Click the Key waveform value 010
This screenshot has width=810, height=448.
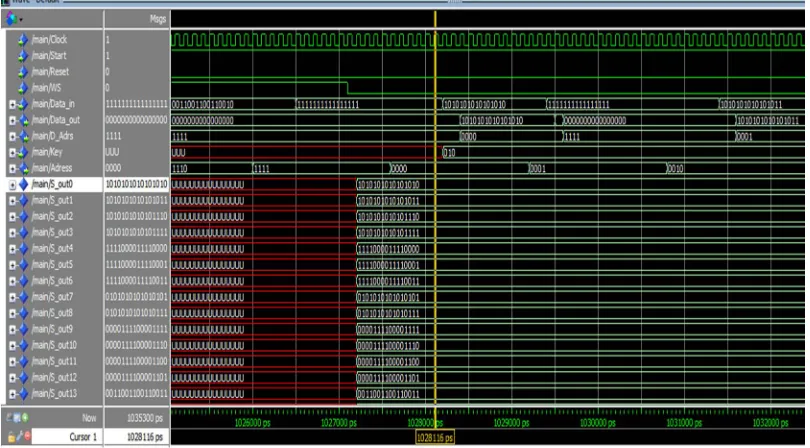(x=449, y=153)
